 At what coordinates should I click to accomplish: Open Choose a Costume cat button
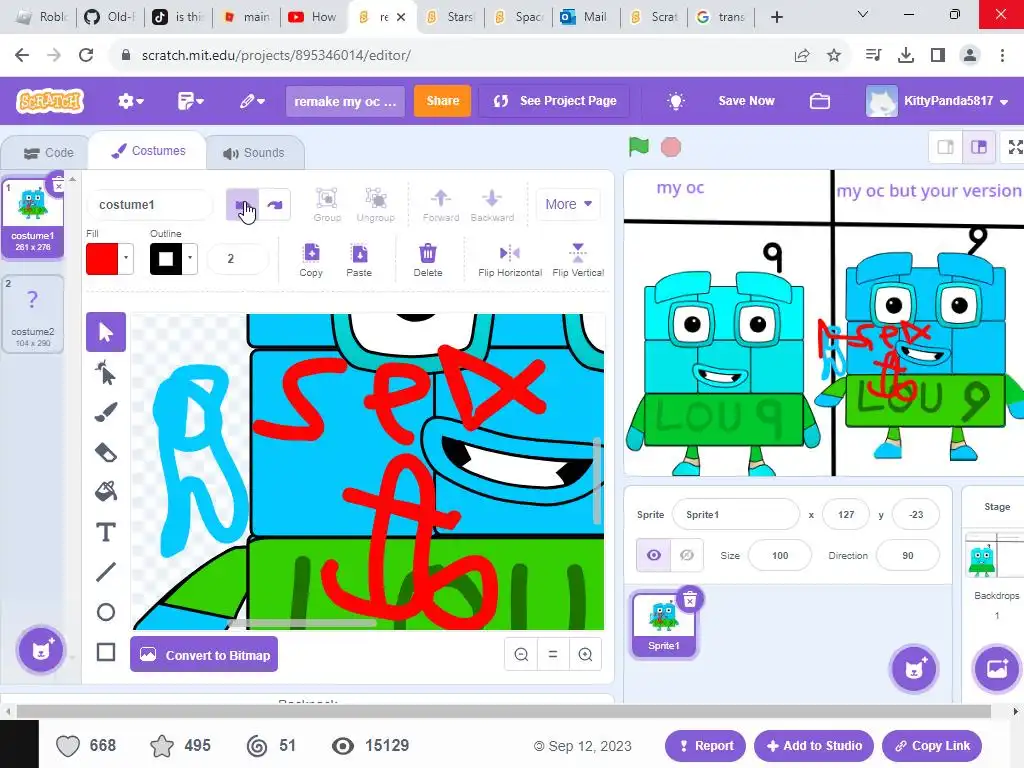point(40,650)
